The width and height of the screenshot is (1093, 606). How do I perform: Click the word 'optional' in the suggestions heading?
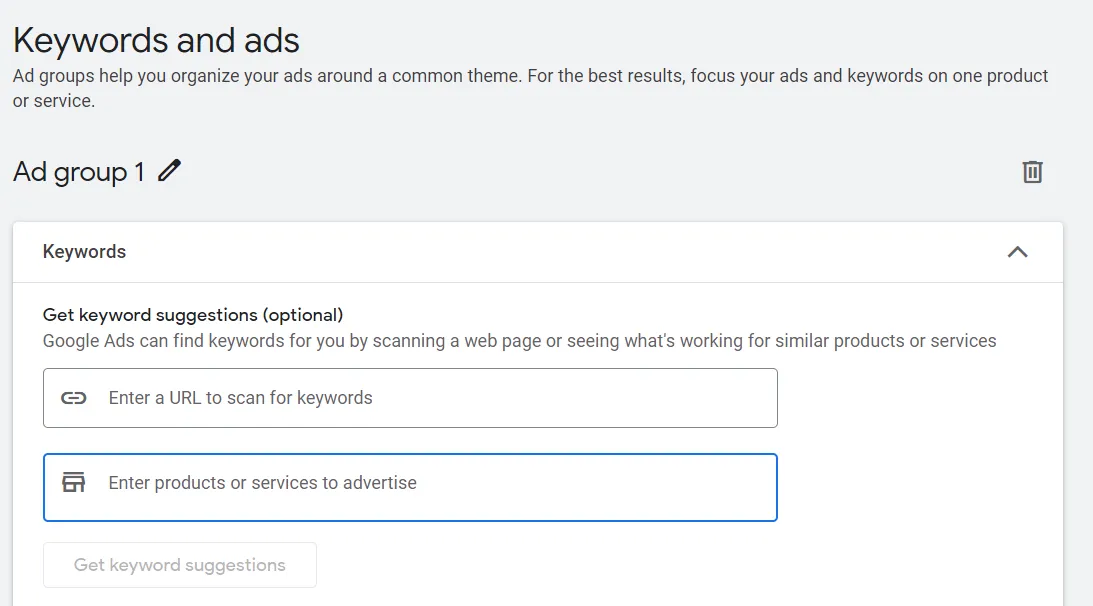303,315
